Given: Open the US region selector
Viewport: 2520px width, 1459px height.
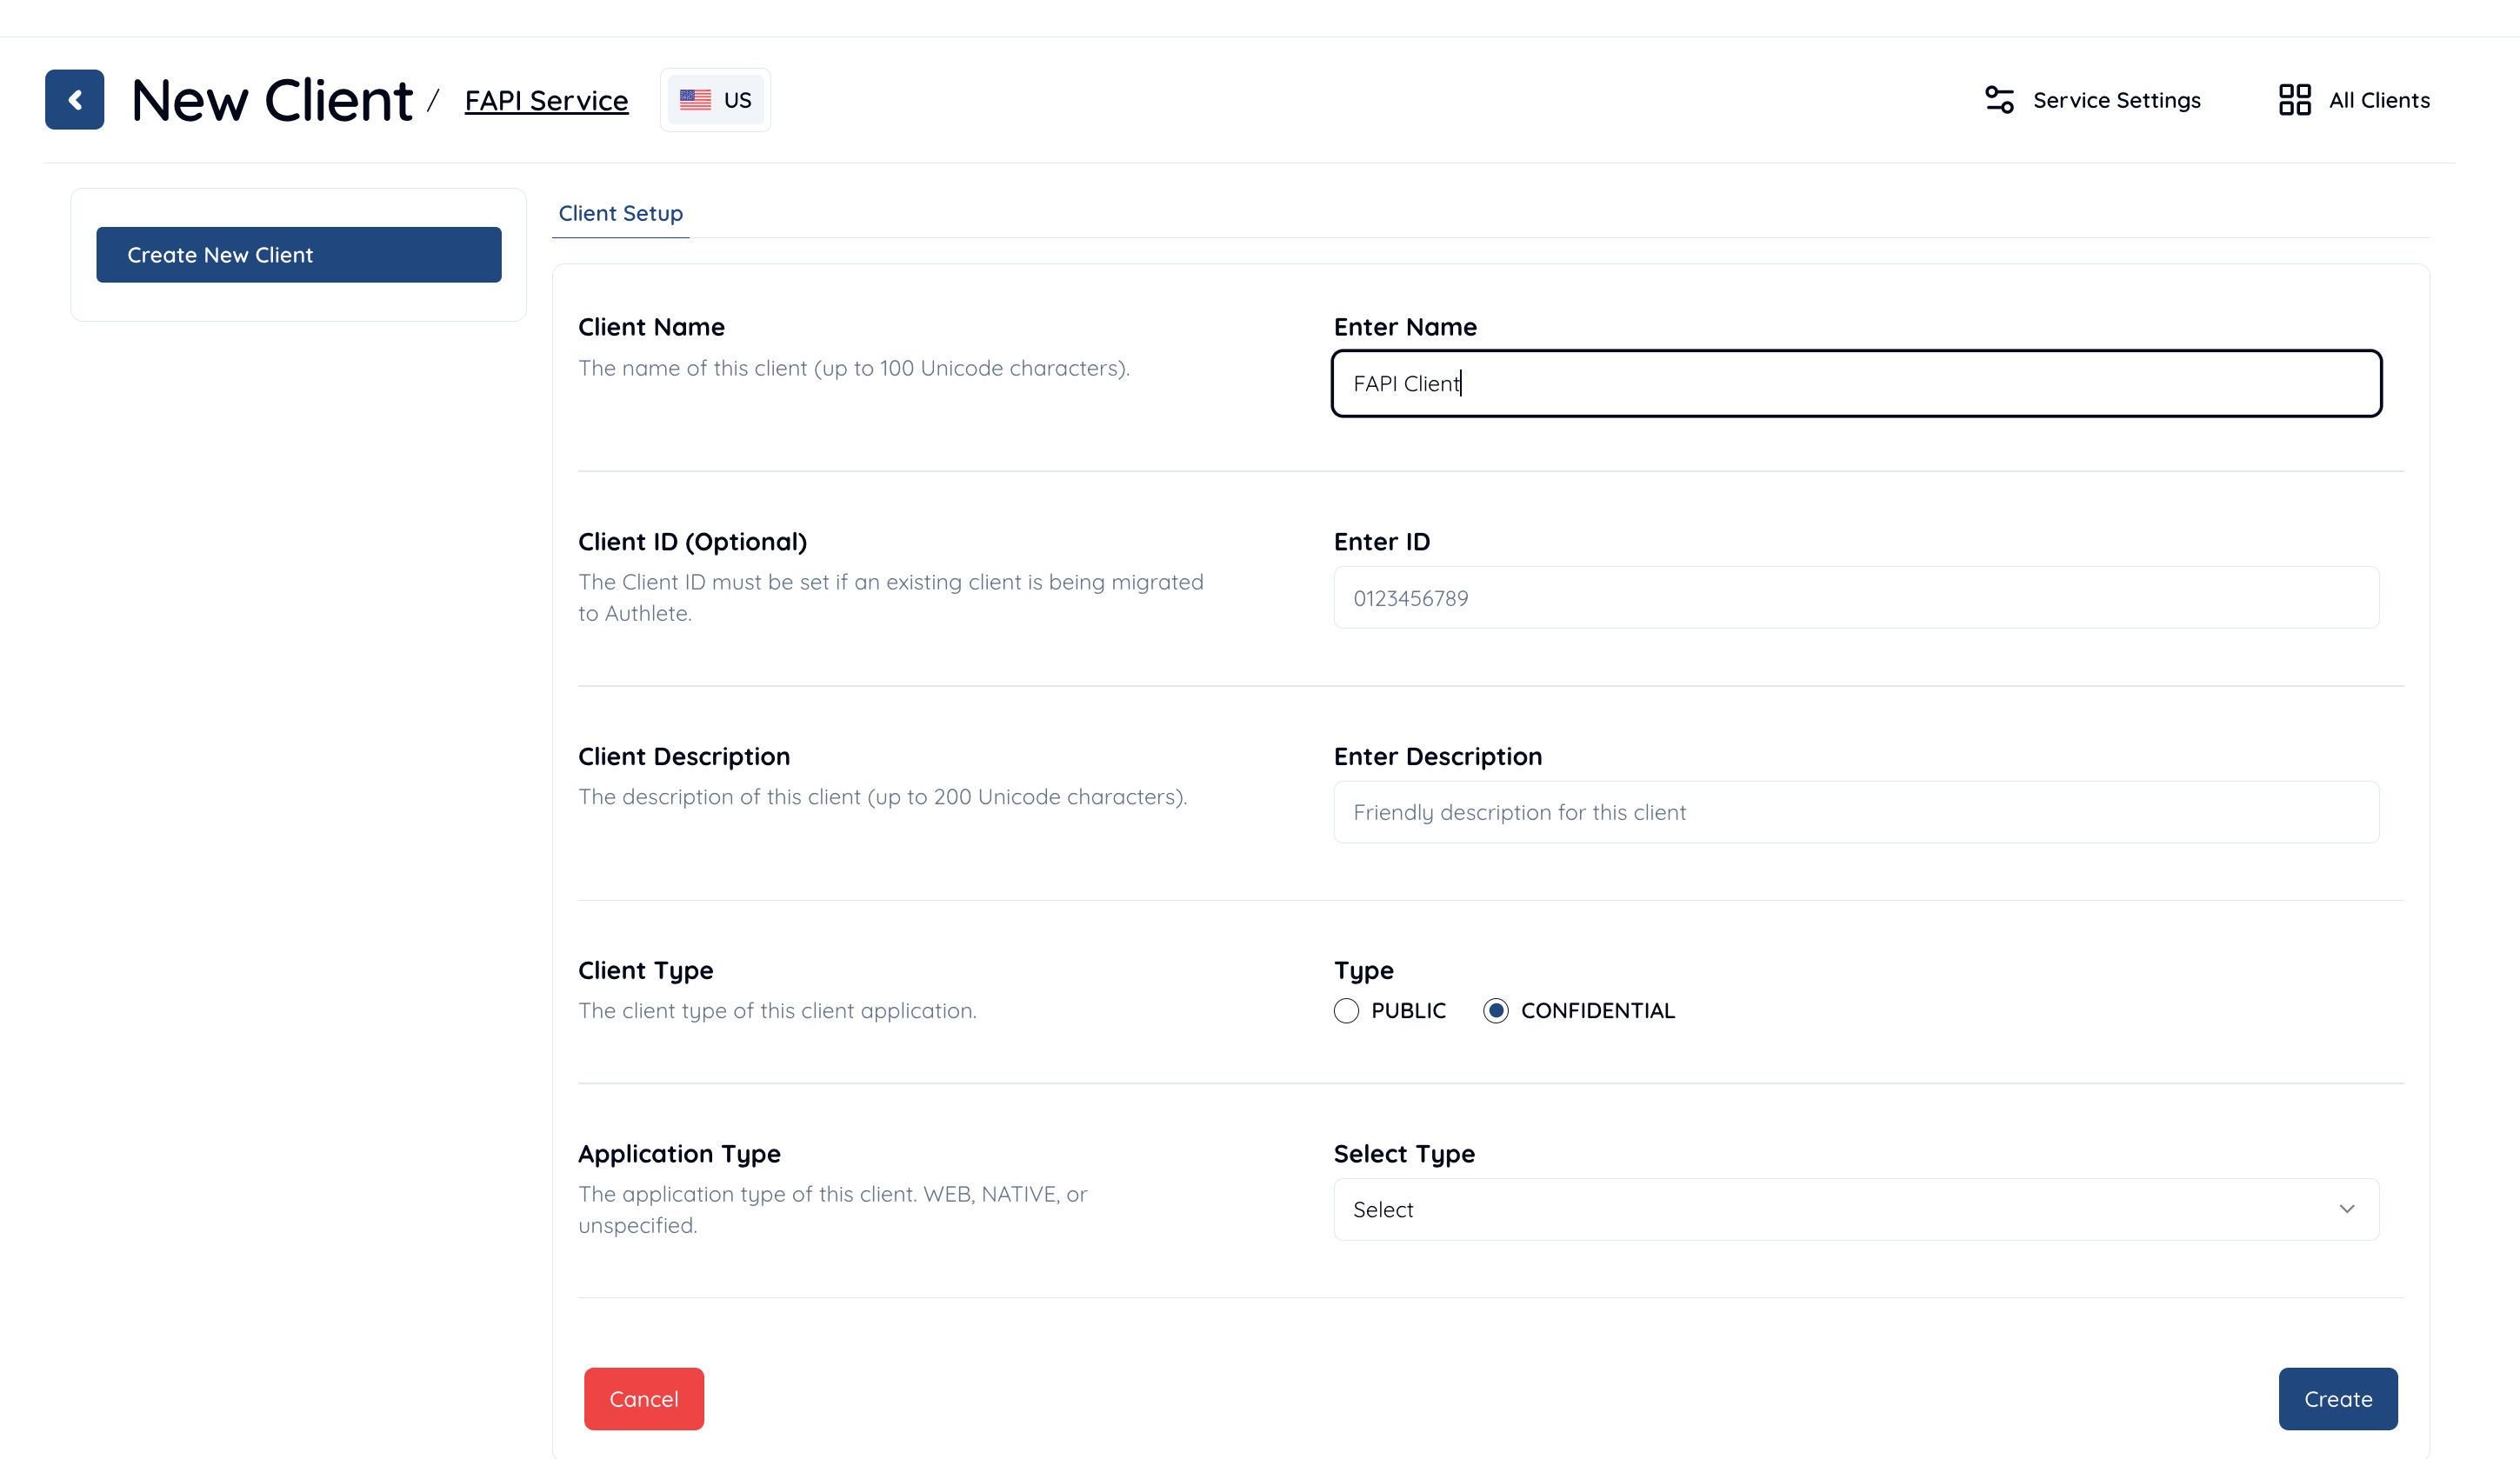Looking at the screenshot, I should (716, 100).
